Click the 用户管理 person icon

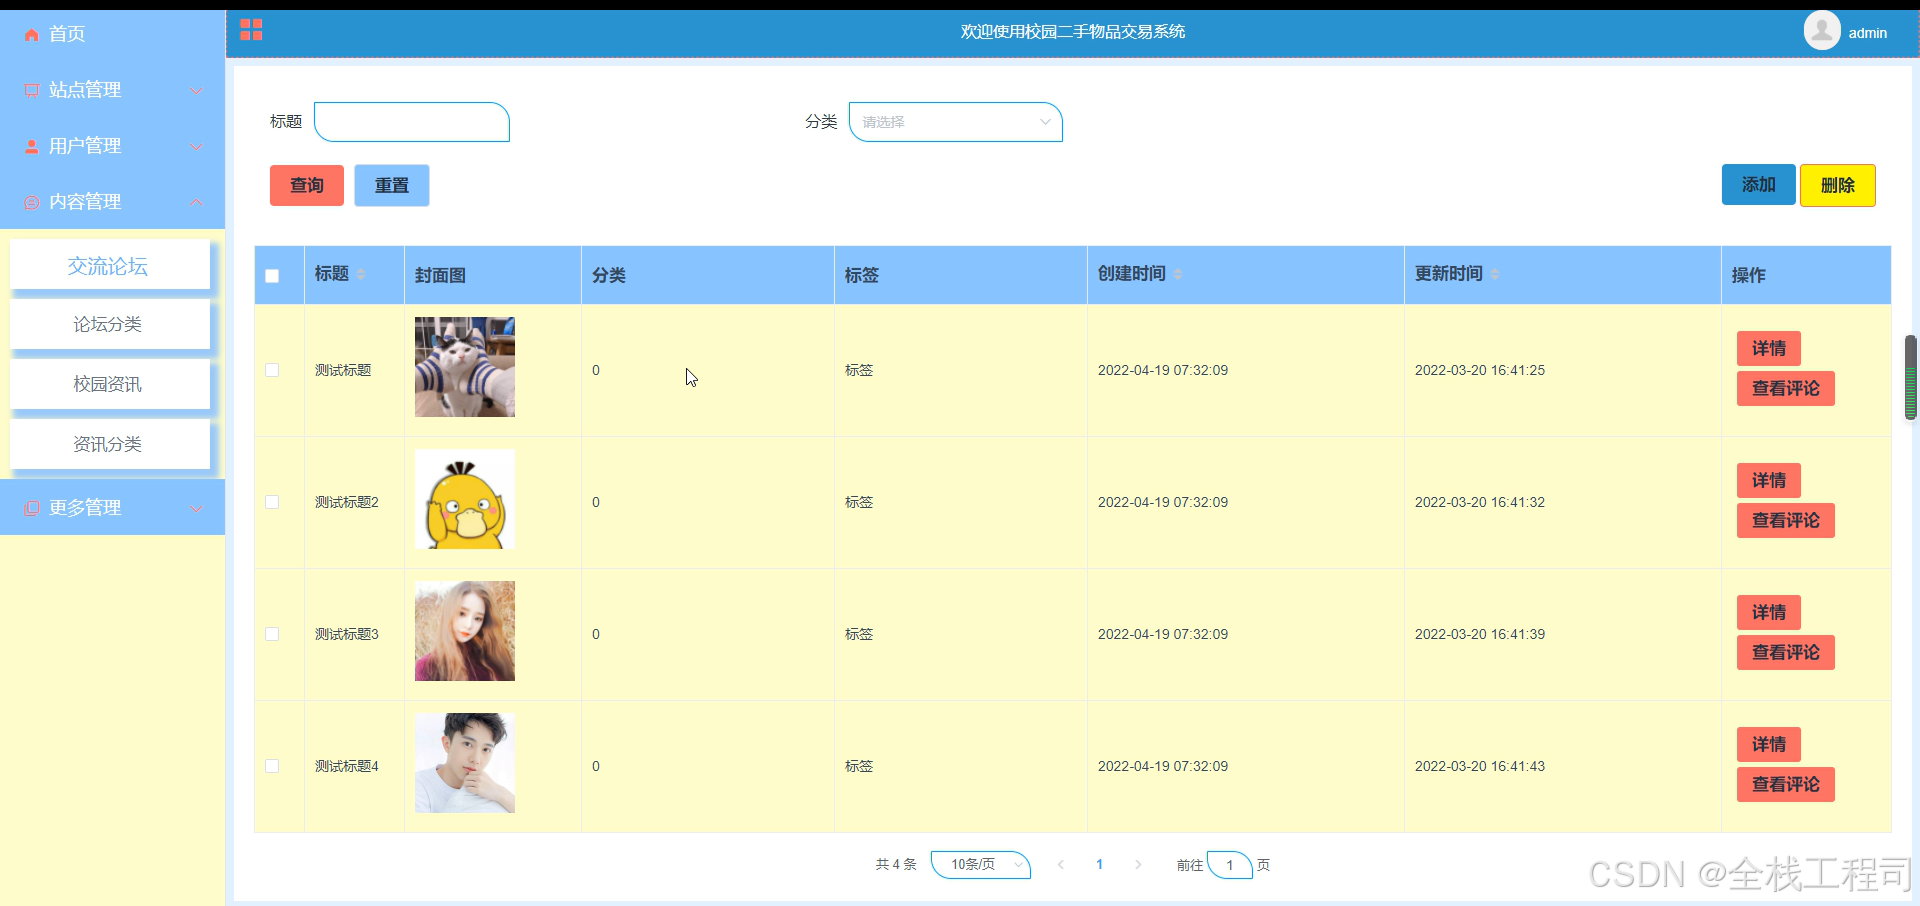32,146
